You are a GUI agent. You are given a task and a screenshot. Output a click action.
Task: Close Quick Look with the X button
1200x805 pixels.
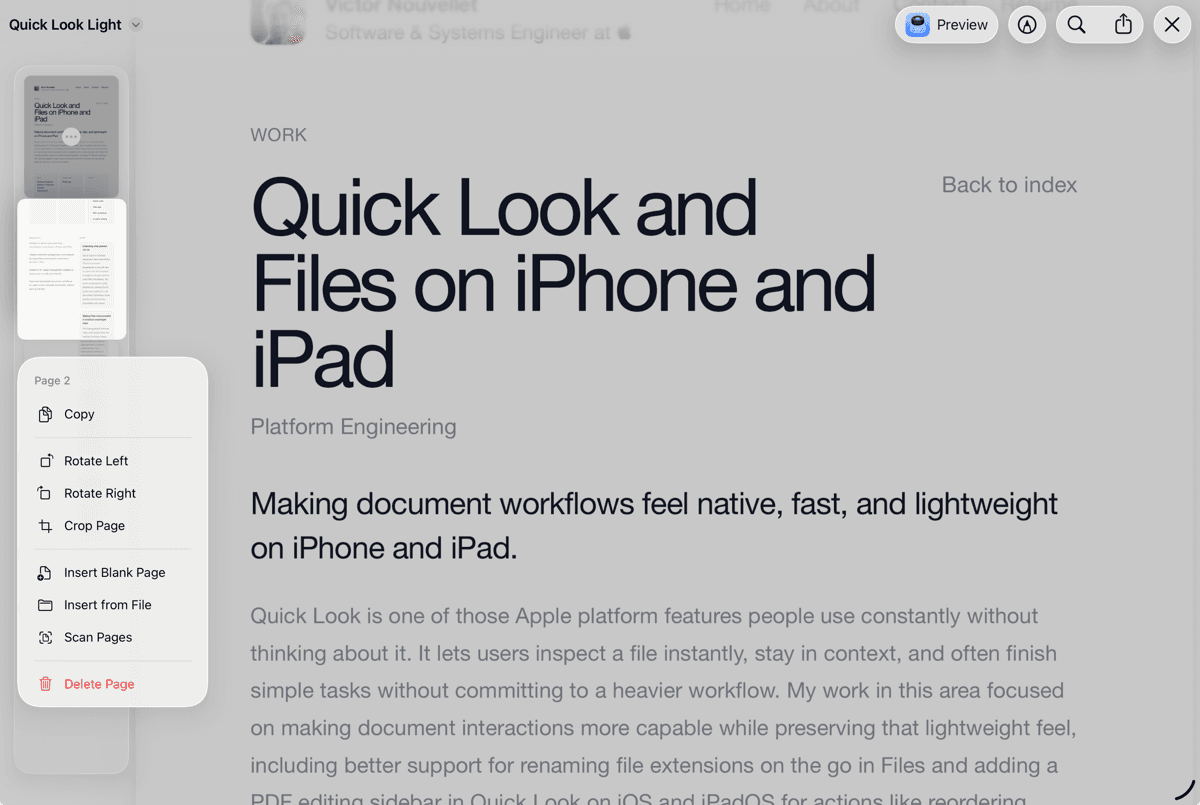(1172, 24)
